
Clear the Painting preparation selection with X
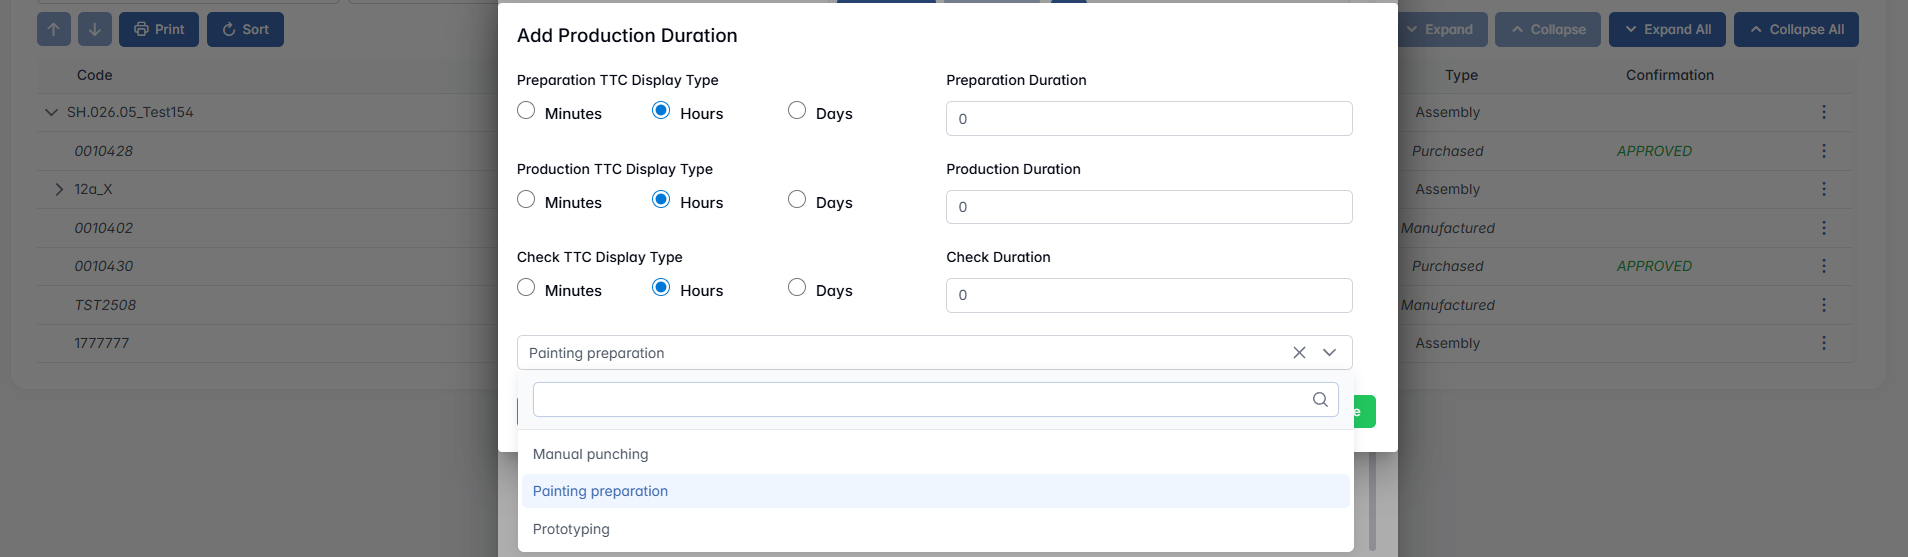click(1299, 352)
